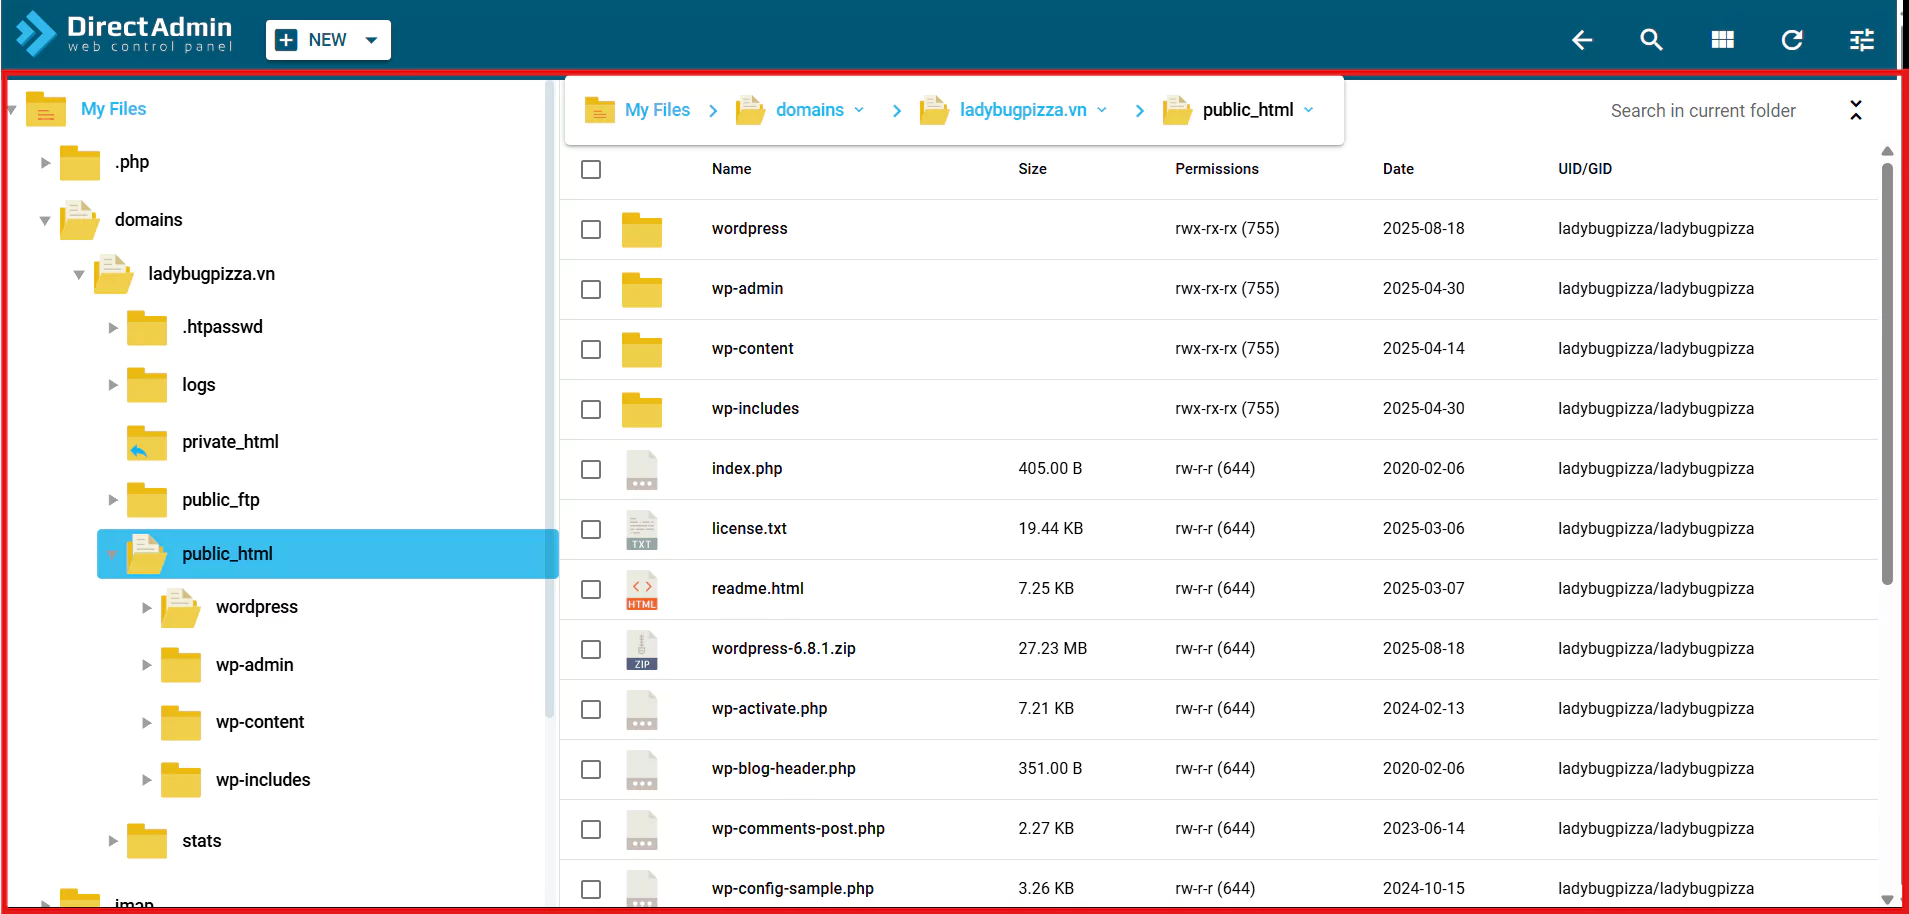Focus the Search in current folder field
Screen dimensions: 1909x914
(x=1703, y=111)
